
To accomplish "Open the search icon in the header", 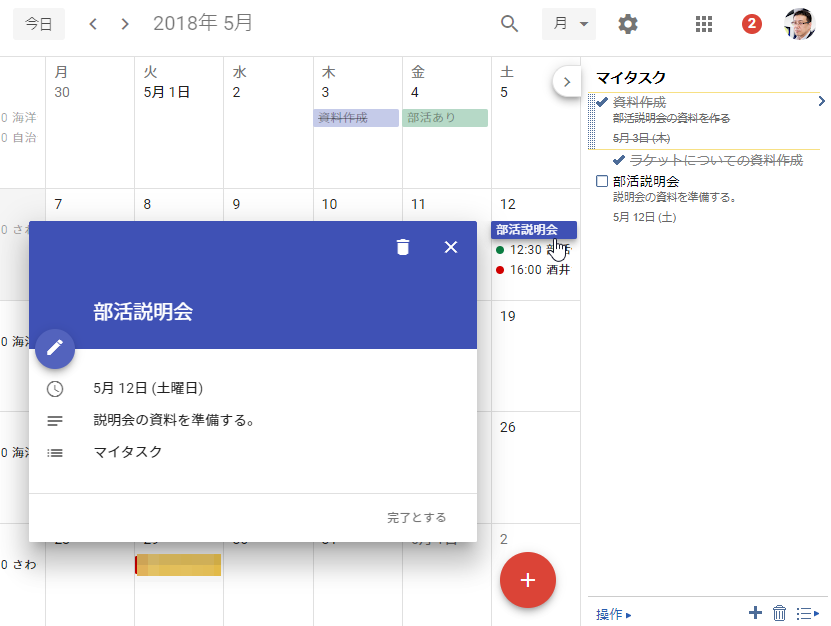I will point(509,23).
